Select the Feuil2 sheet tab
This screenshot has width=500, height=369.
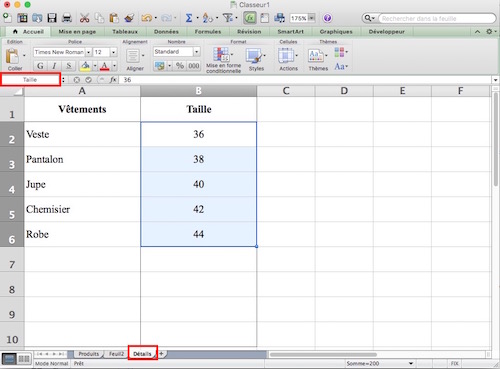pyautogui.click(x=116, y=354)
